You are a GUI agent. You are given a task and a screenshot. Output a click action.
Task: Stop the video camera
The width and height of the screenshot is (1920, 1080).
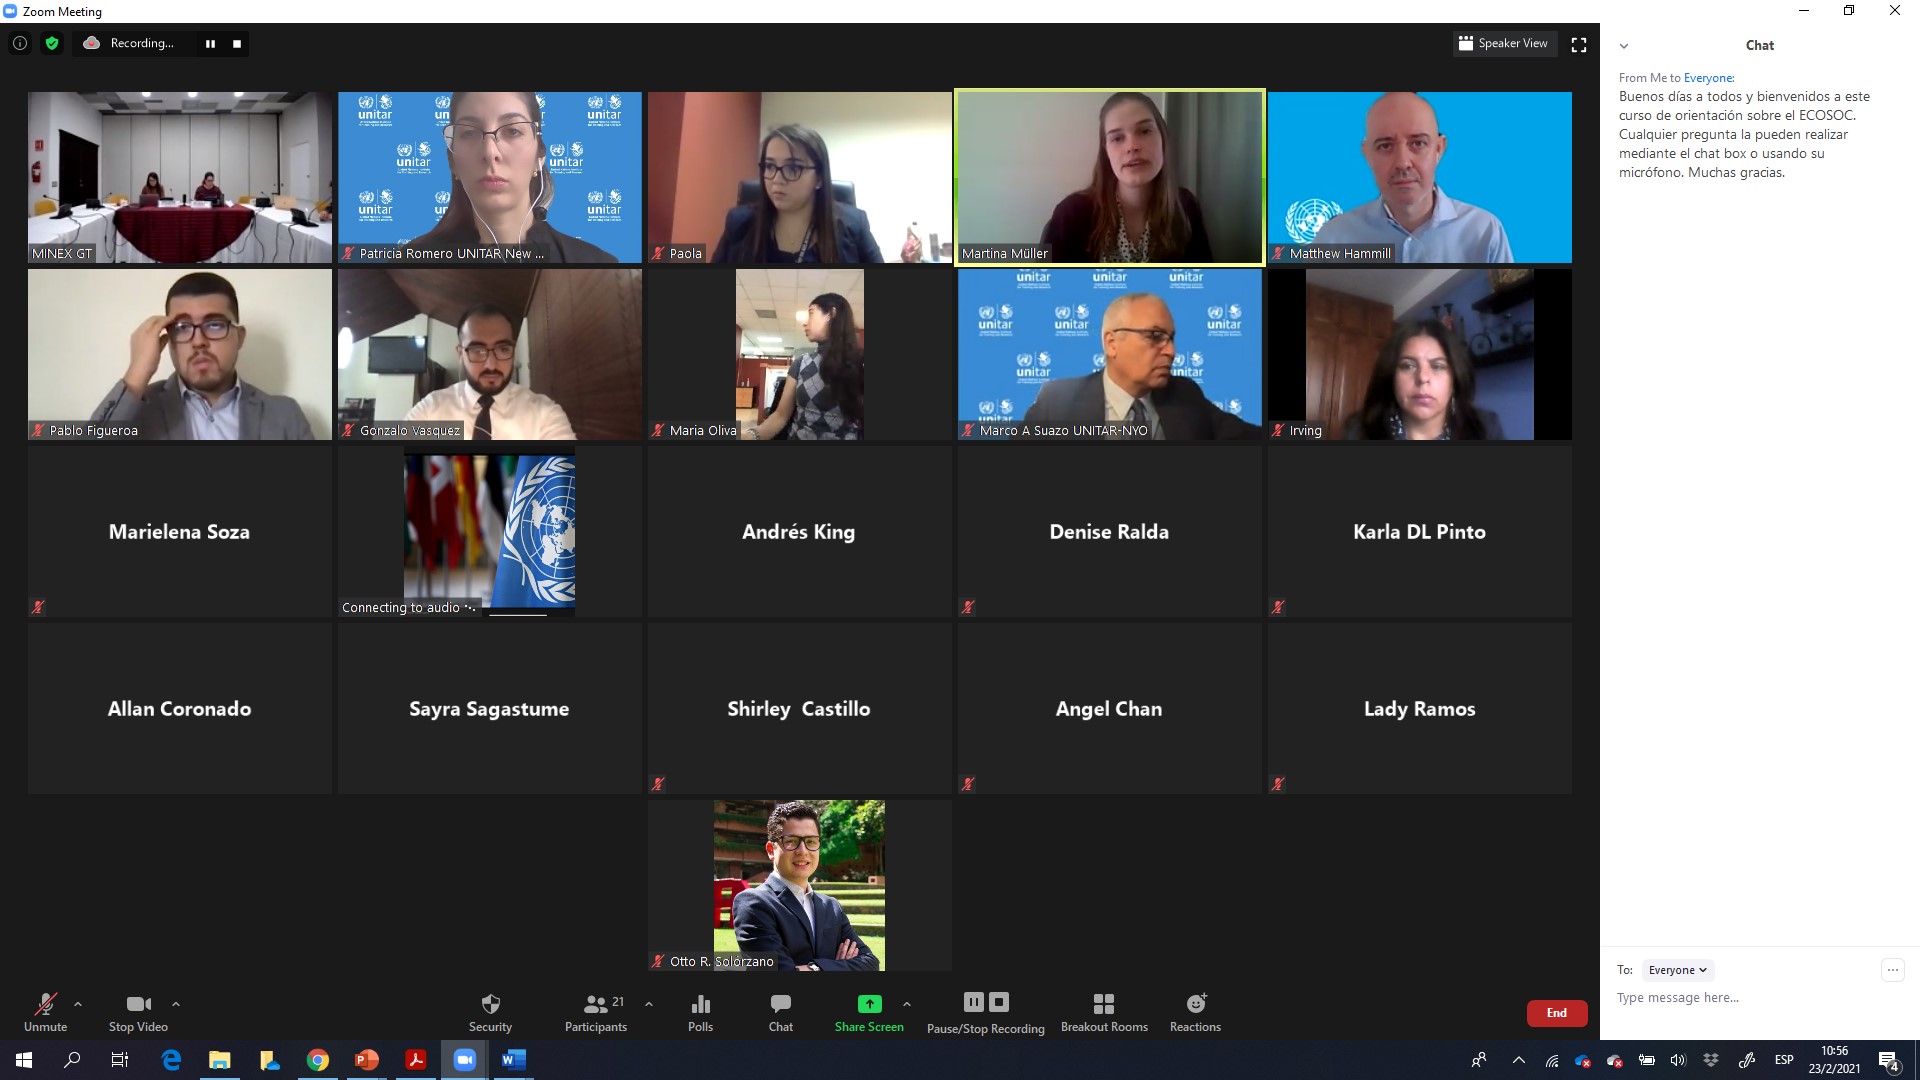pyautogui.click(x=138, y=1004)
